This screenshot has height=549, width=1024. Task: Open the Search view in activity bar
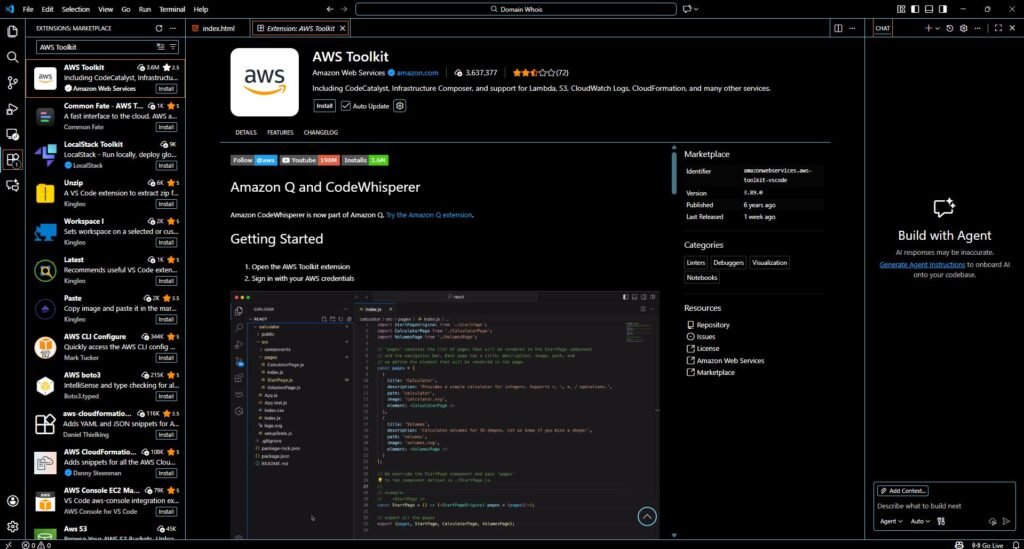click(12, 57)
